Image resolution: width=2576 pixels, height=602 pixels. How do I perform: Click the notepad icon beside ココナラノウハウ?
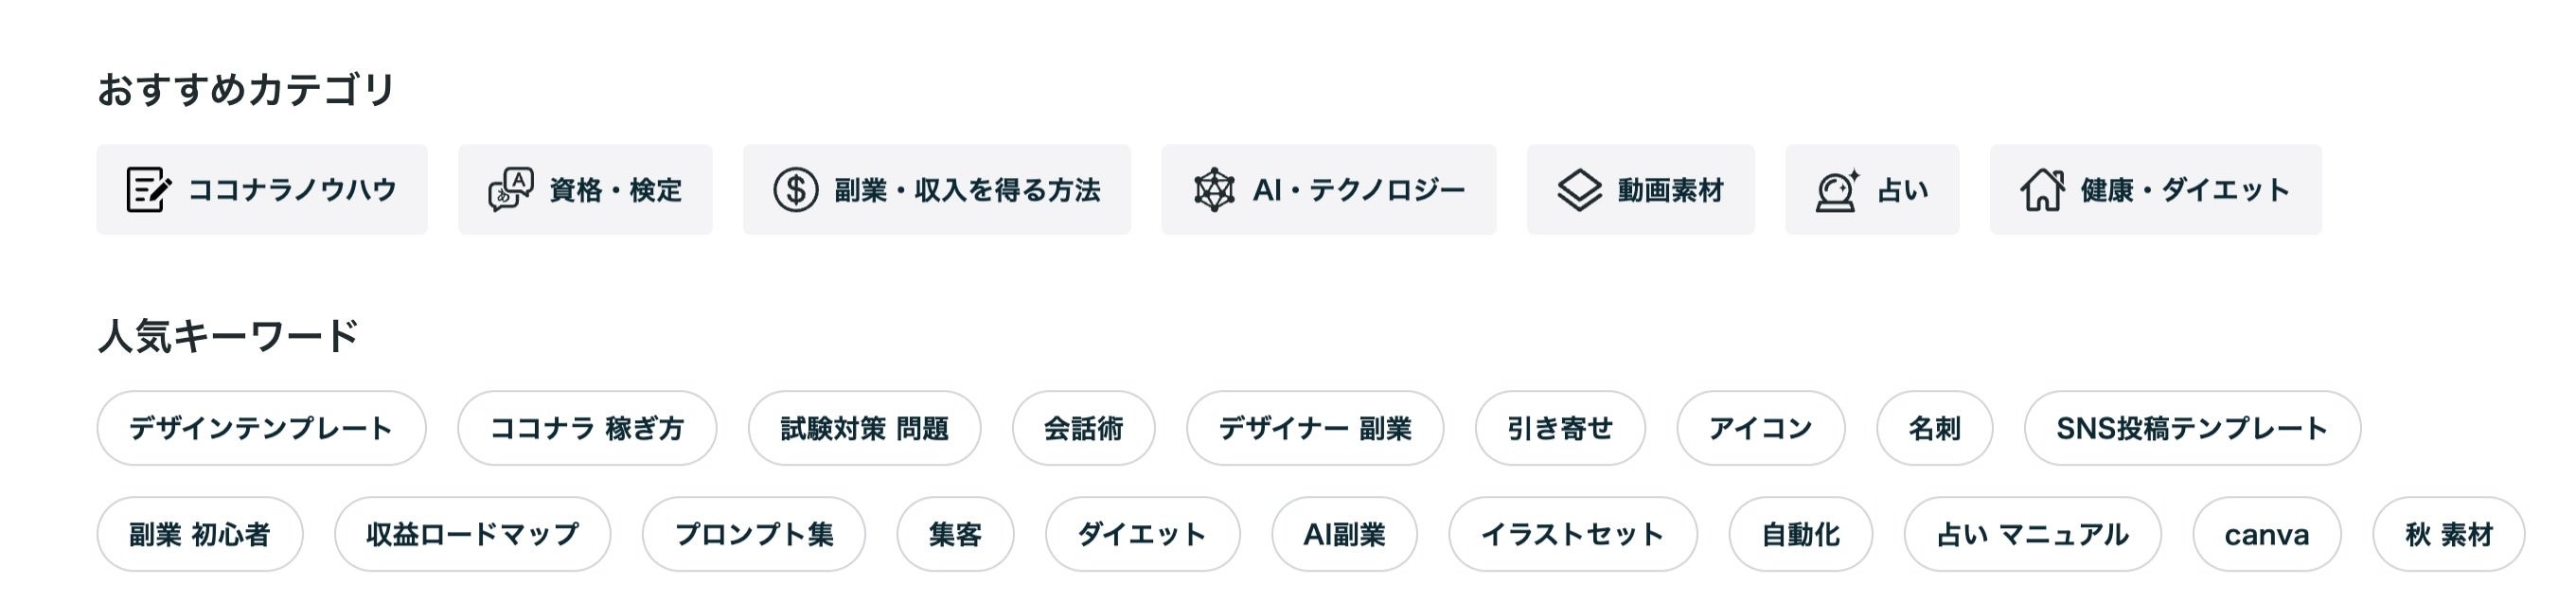(x=148, y=190)
